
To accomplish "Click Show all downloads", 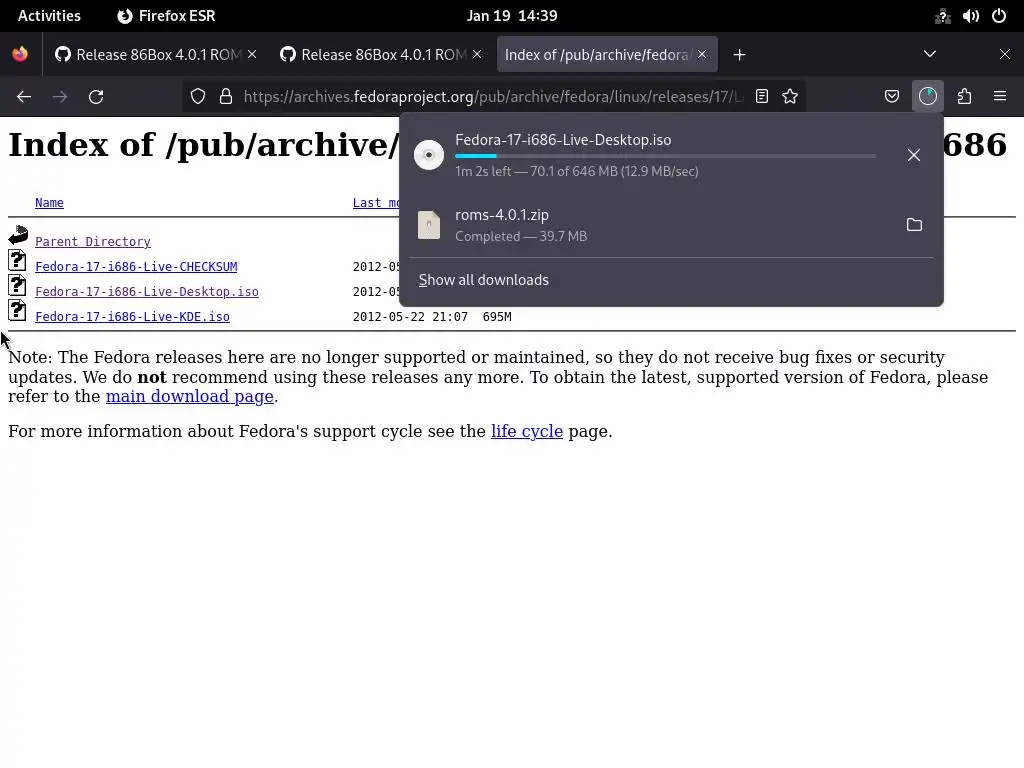I will tap(483, 280).
